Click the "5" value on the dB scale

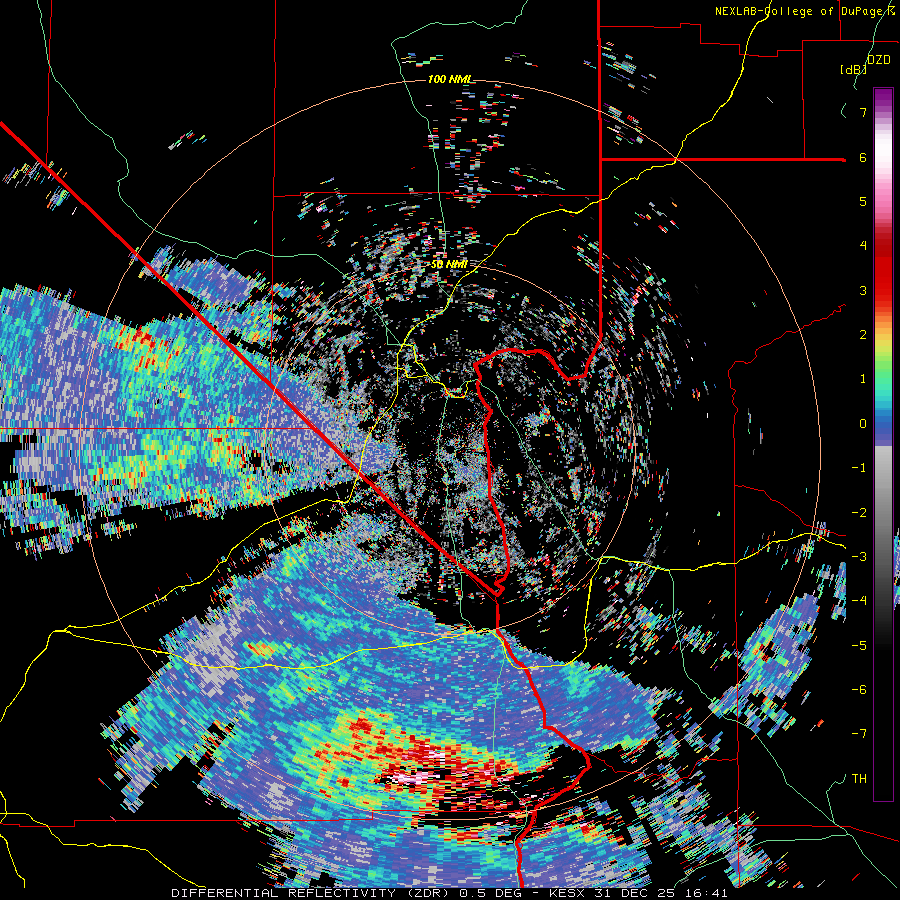point(863,201)
